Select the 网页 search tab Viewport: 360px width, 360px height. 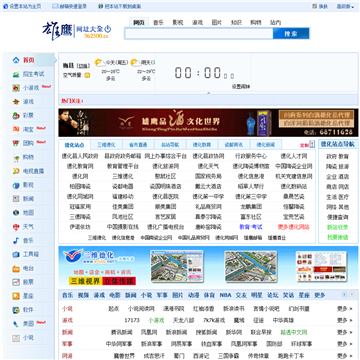139,23
